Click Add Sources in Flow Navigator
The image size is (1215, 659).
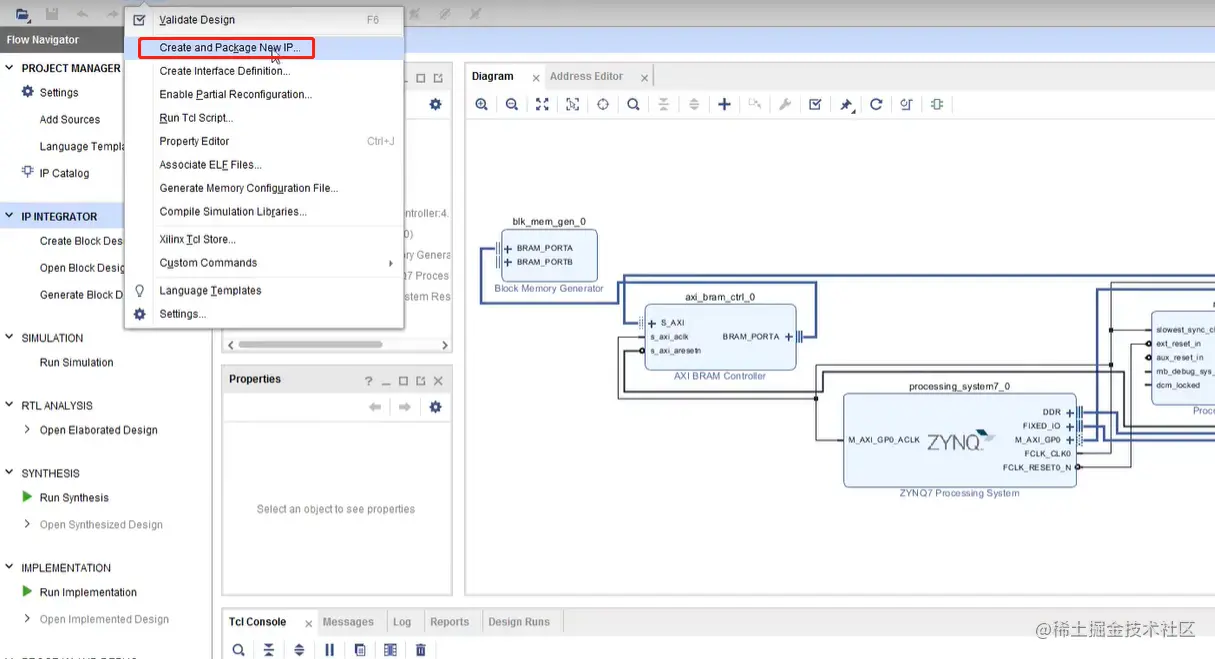click(70, 119)
